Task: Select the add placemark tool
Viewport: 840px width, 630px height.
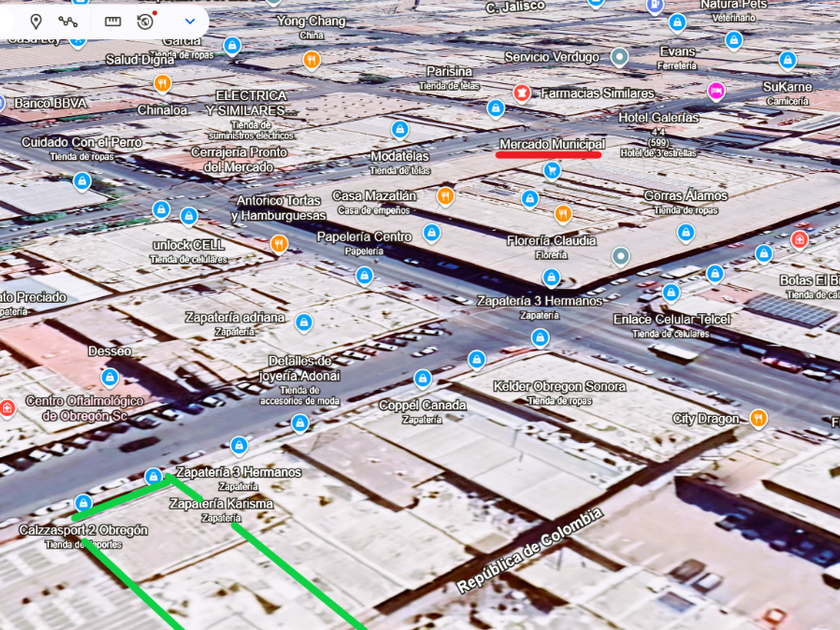Action: click(x=36, y=21)
